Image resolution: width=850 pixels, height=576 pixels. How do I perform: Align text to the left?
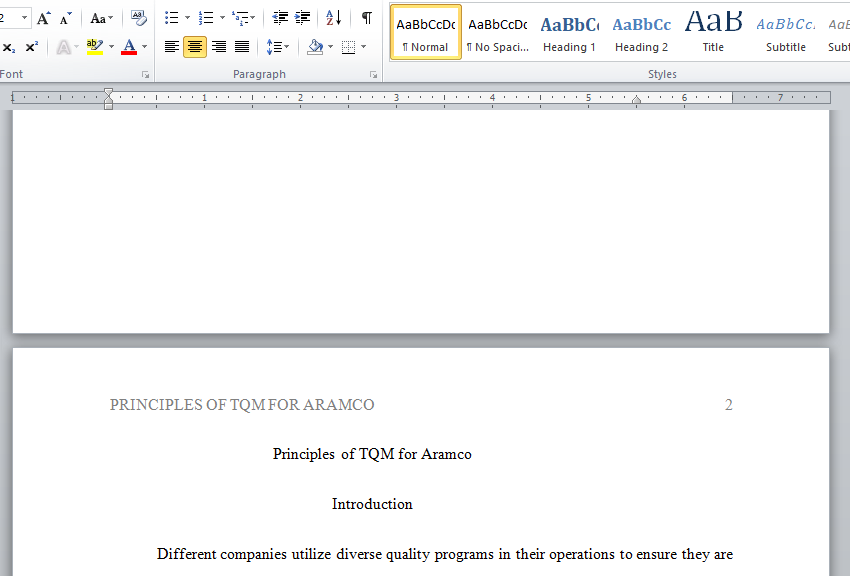(172, 48)
